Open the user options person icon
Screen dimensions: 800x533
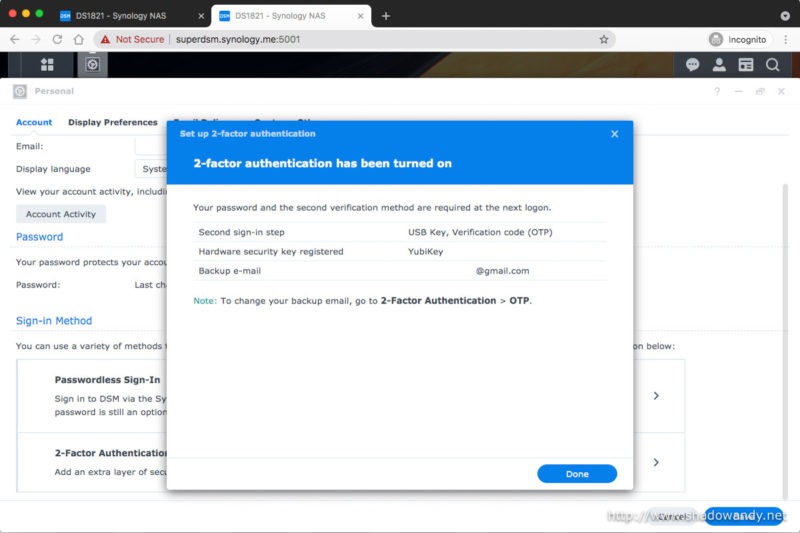click(719, 65)
